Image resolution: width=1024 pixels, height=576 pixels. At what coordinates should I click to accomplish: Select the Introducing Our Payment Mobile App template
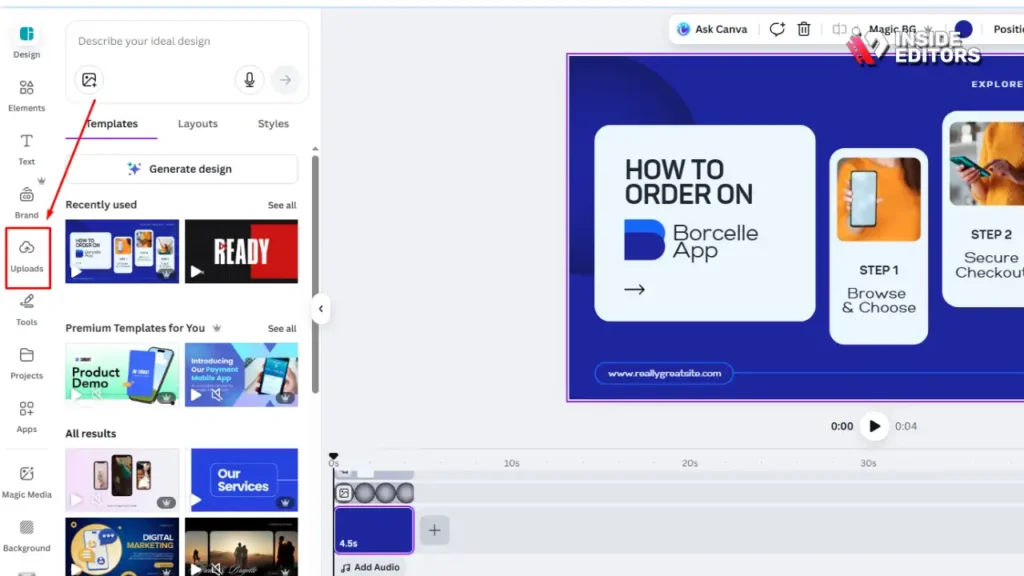tap(242, 375)
